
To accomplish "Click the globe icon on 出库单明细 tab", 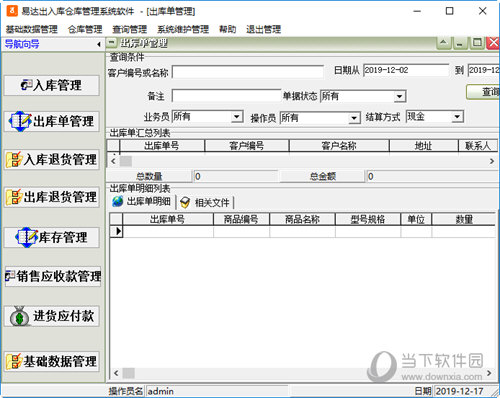I will pos(117,201).
